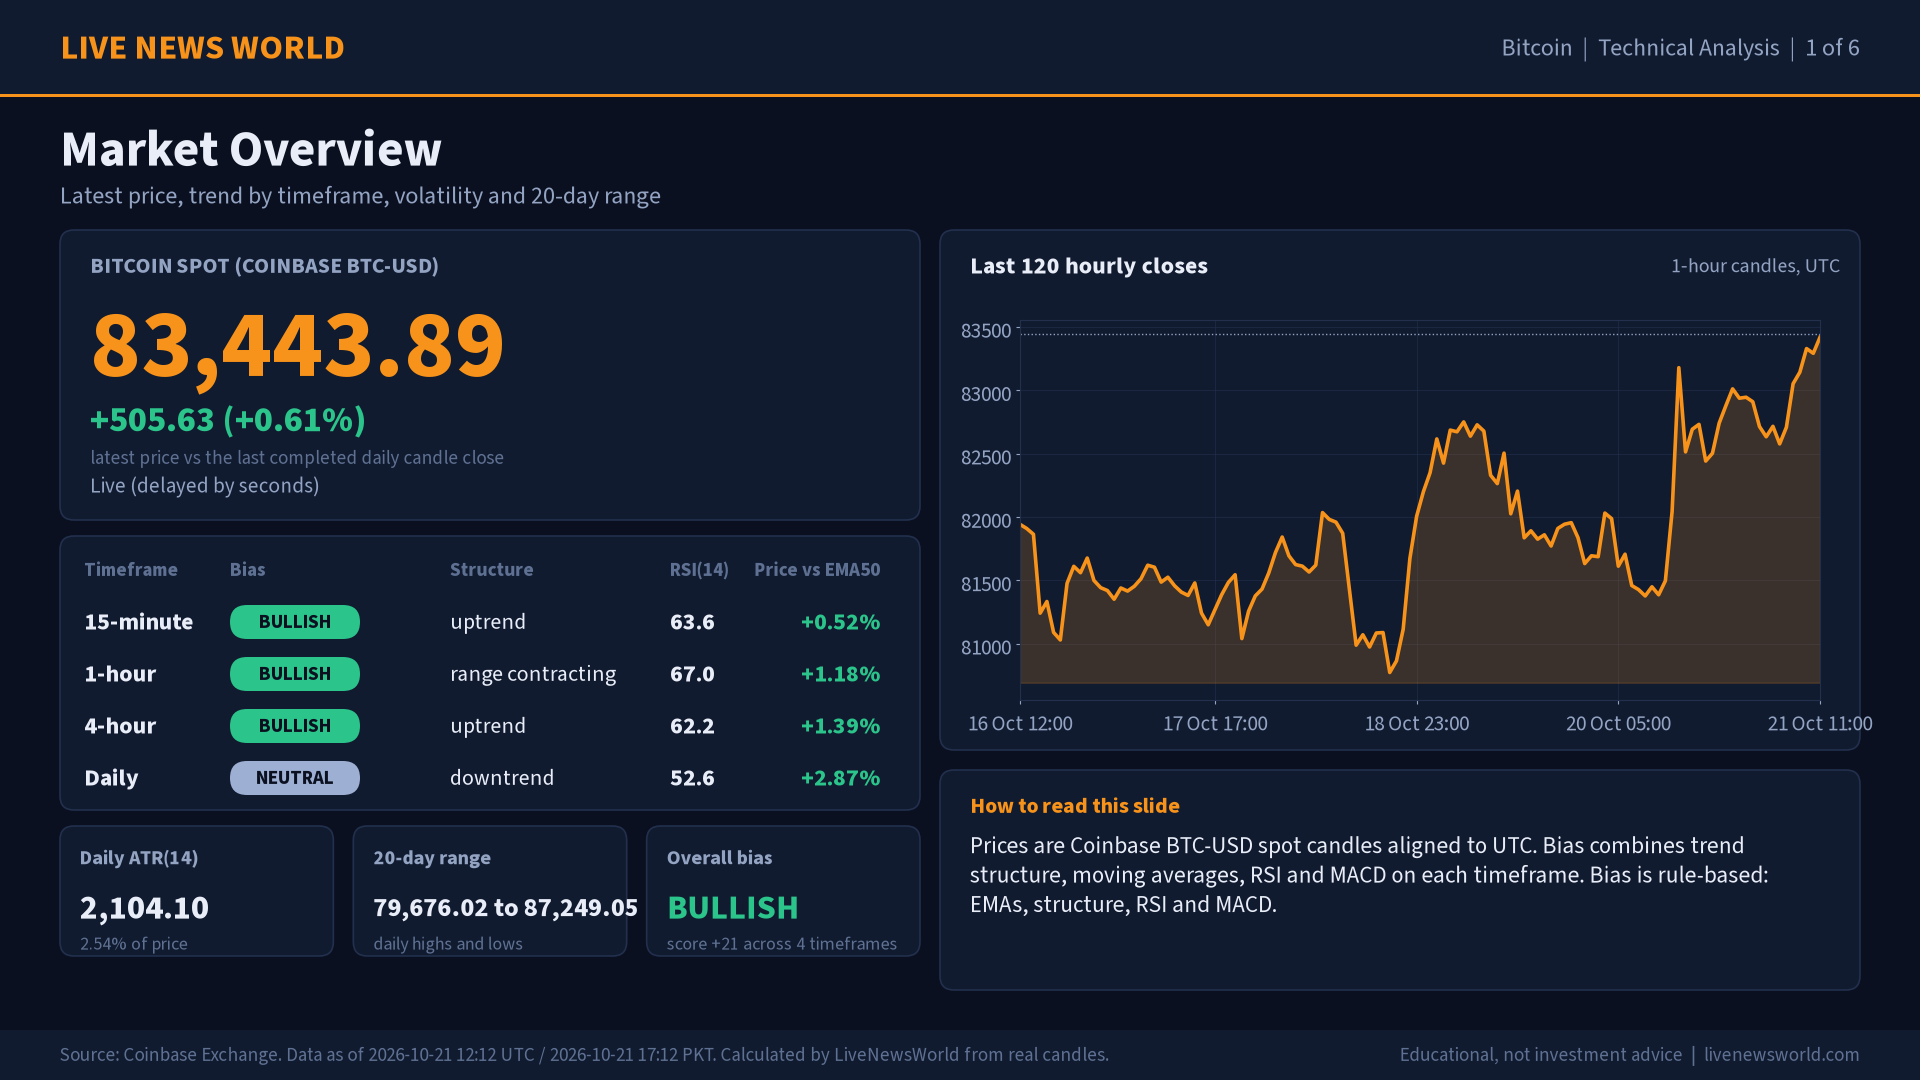Viewport: 1920px width, 1080px height.
Task: Click the Technical Analysis header label
Action: click(x=1688, y=48)
